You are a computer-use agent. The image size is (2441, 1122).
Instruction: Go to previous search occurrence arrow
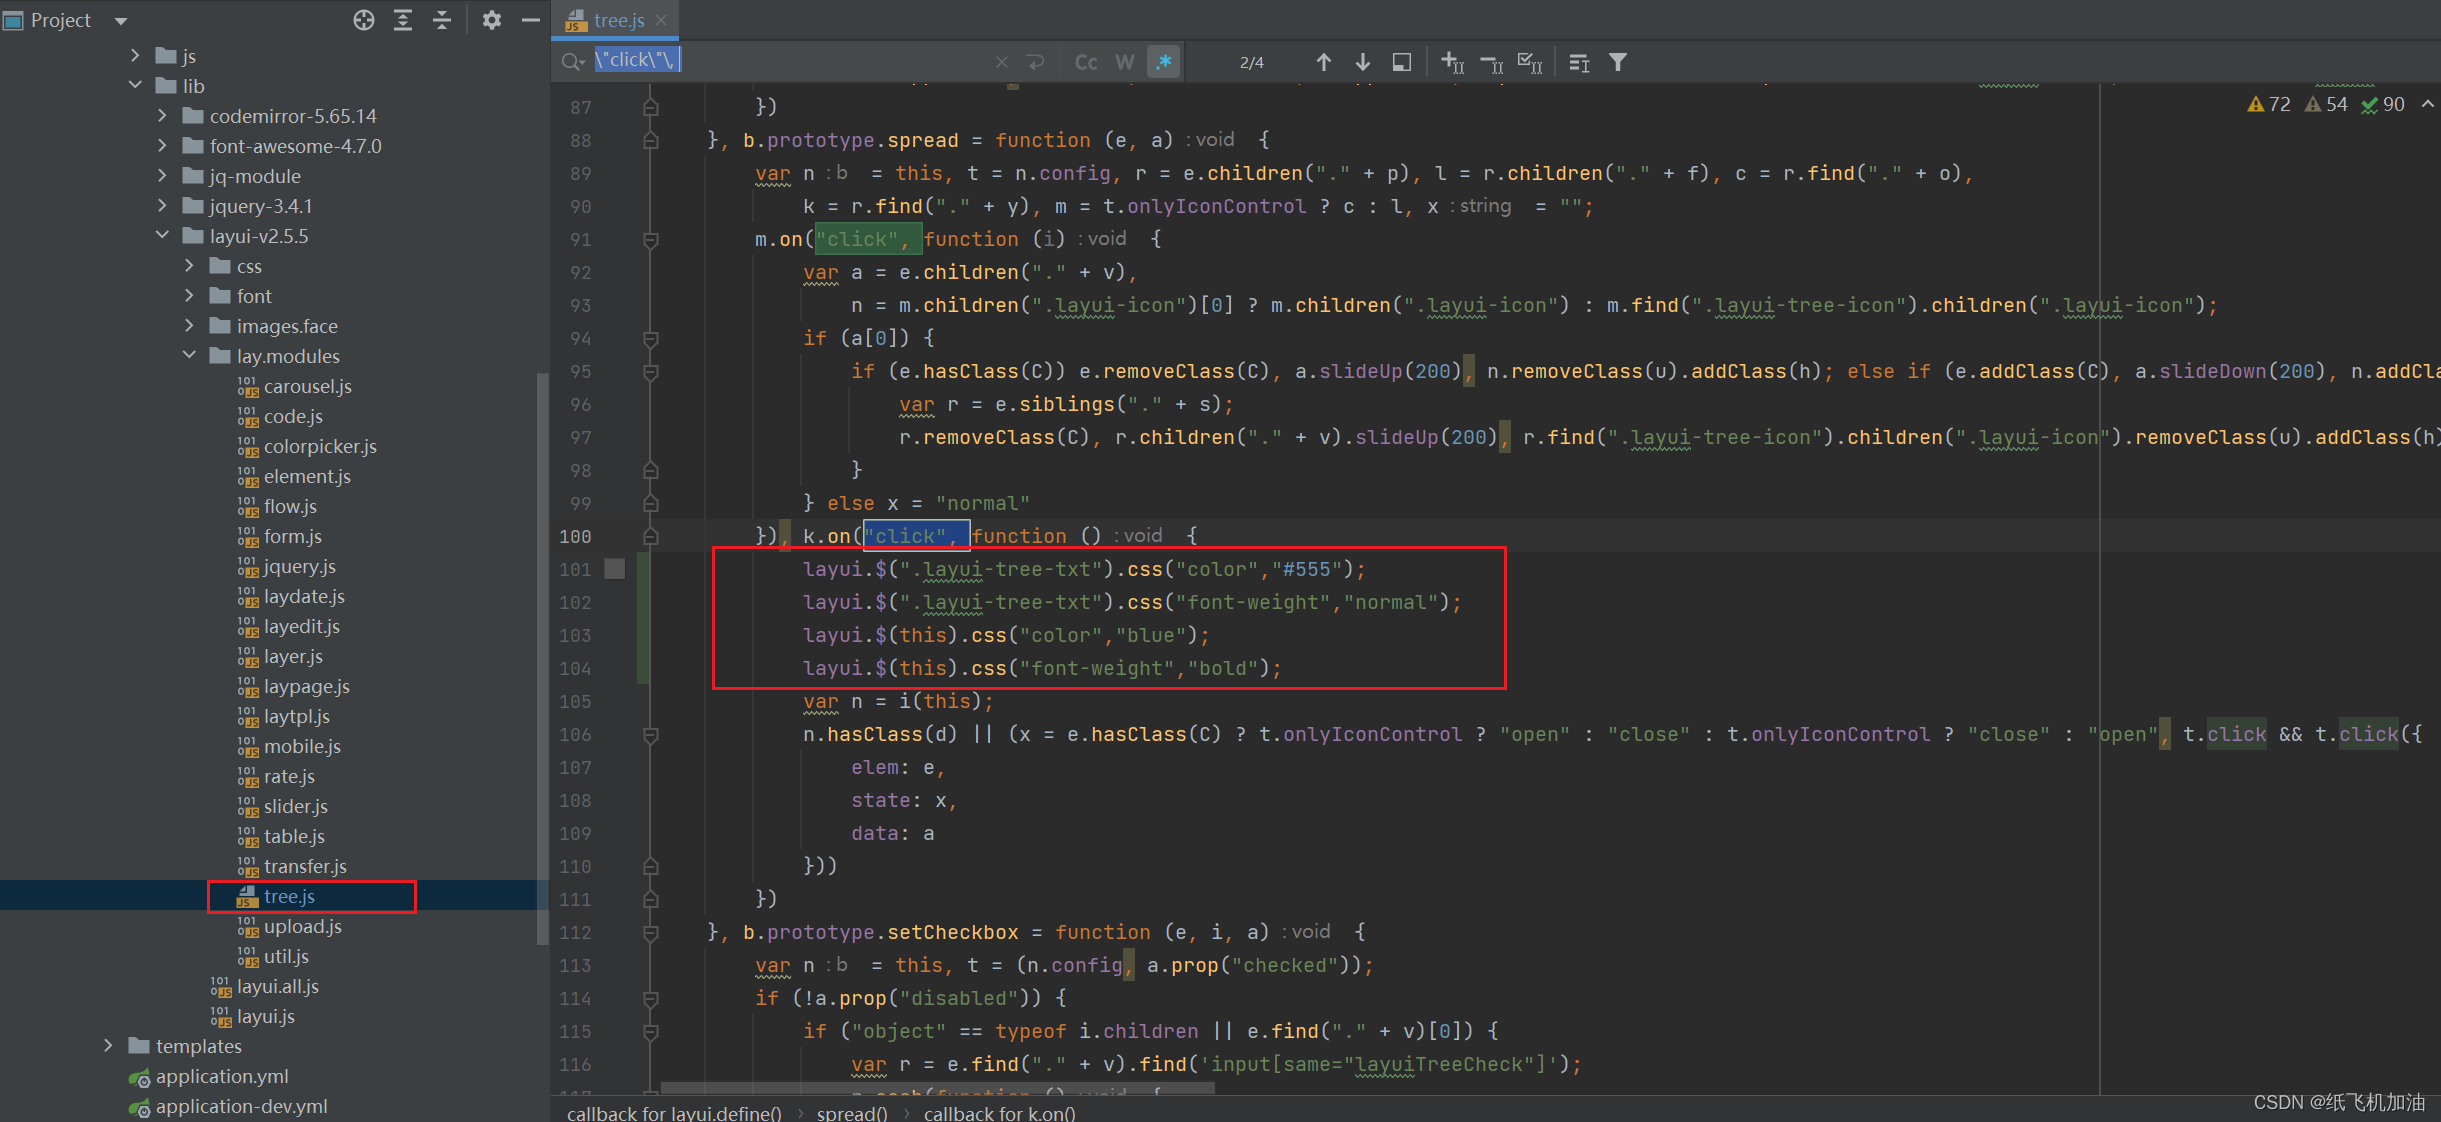[x=1323, y=62]
